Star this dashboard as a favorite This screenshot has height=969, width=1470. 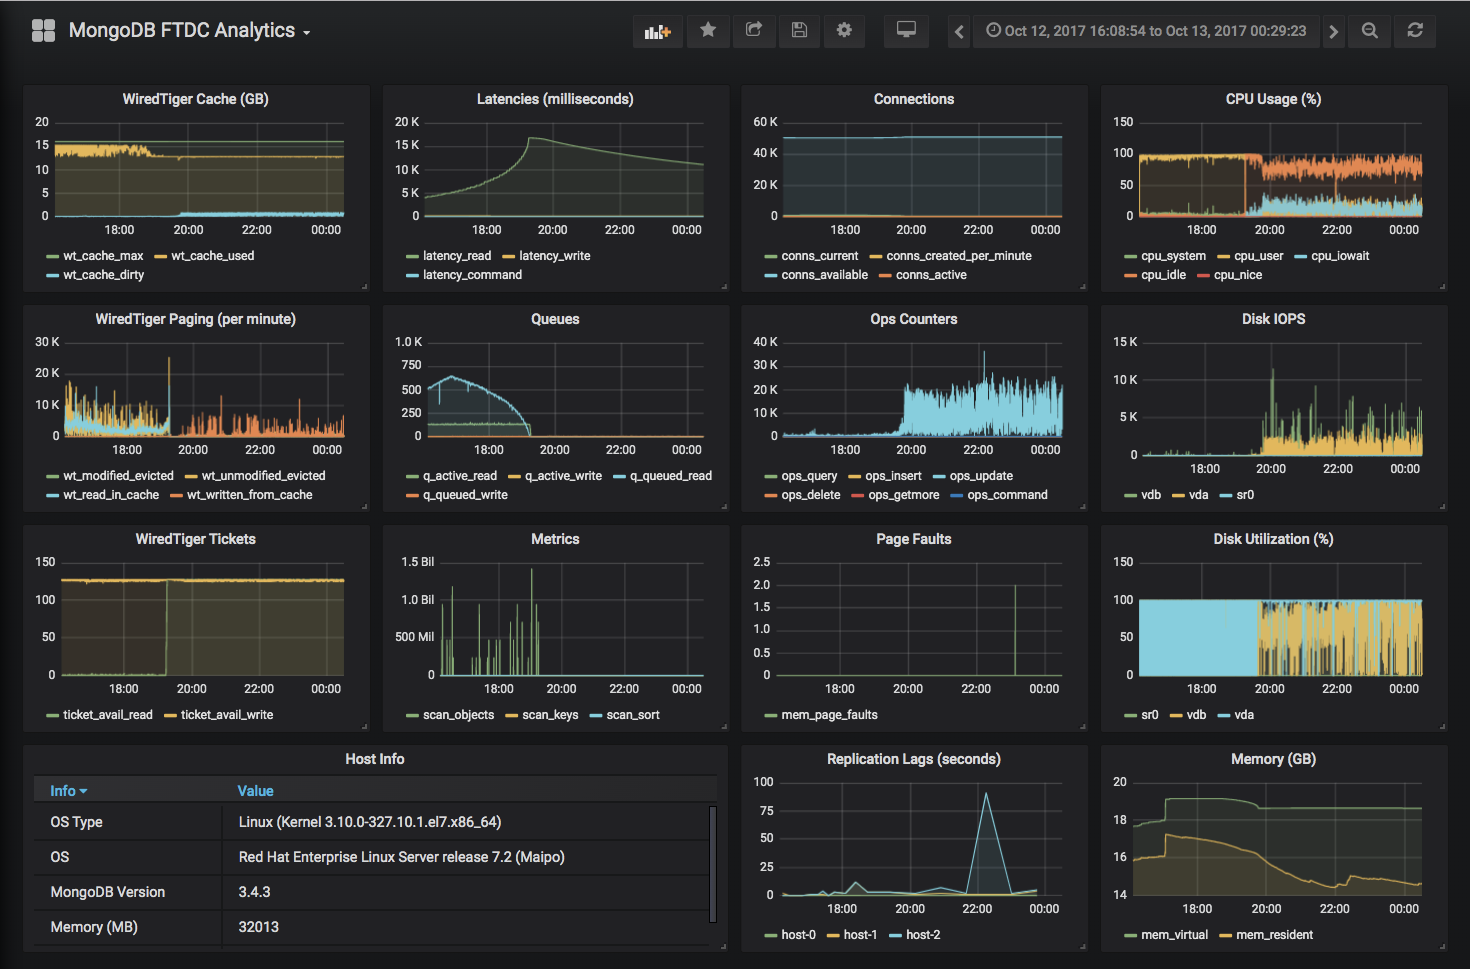coord(708,30)
